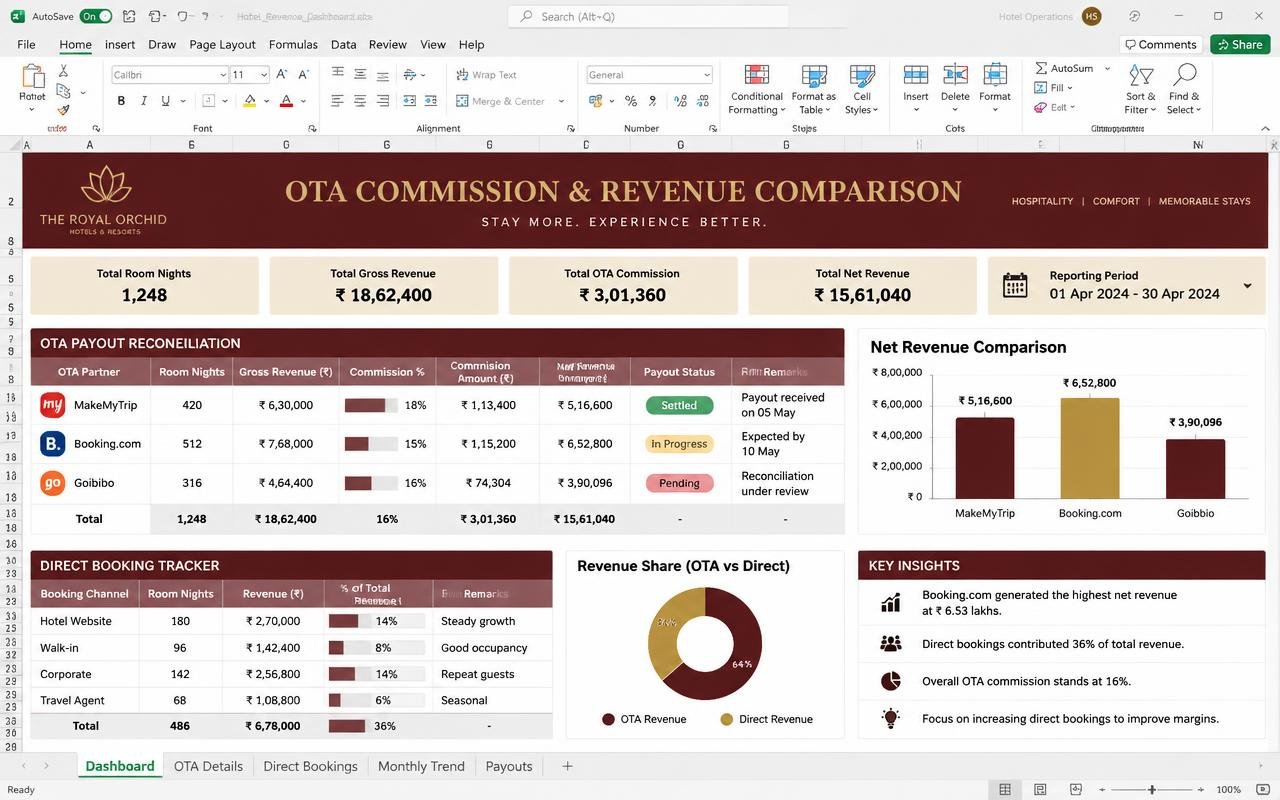
Task: Click the Booking.com chart bar
Action: point(1090,448)
